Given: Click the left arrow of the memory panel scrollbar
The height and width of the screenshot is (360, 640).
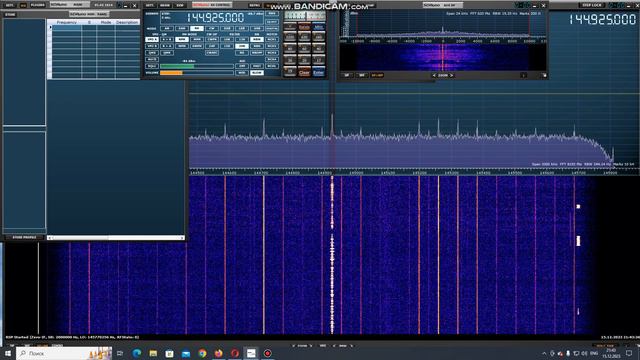Looking at the screenshot, I should tap(49, 238).
